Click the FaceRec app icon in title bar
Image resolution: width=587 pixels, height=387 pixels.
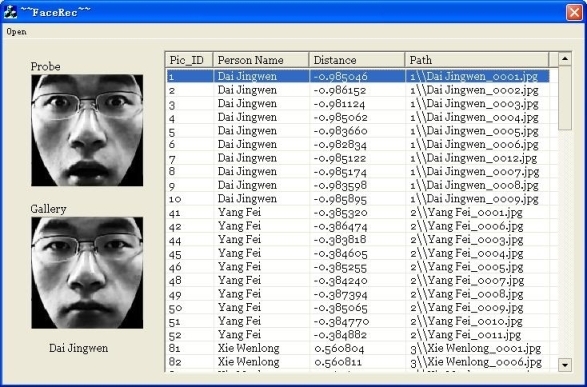coord(10,12)
